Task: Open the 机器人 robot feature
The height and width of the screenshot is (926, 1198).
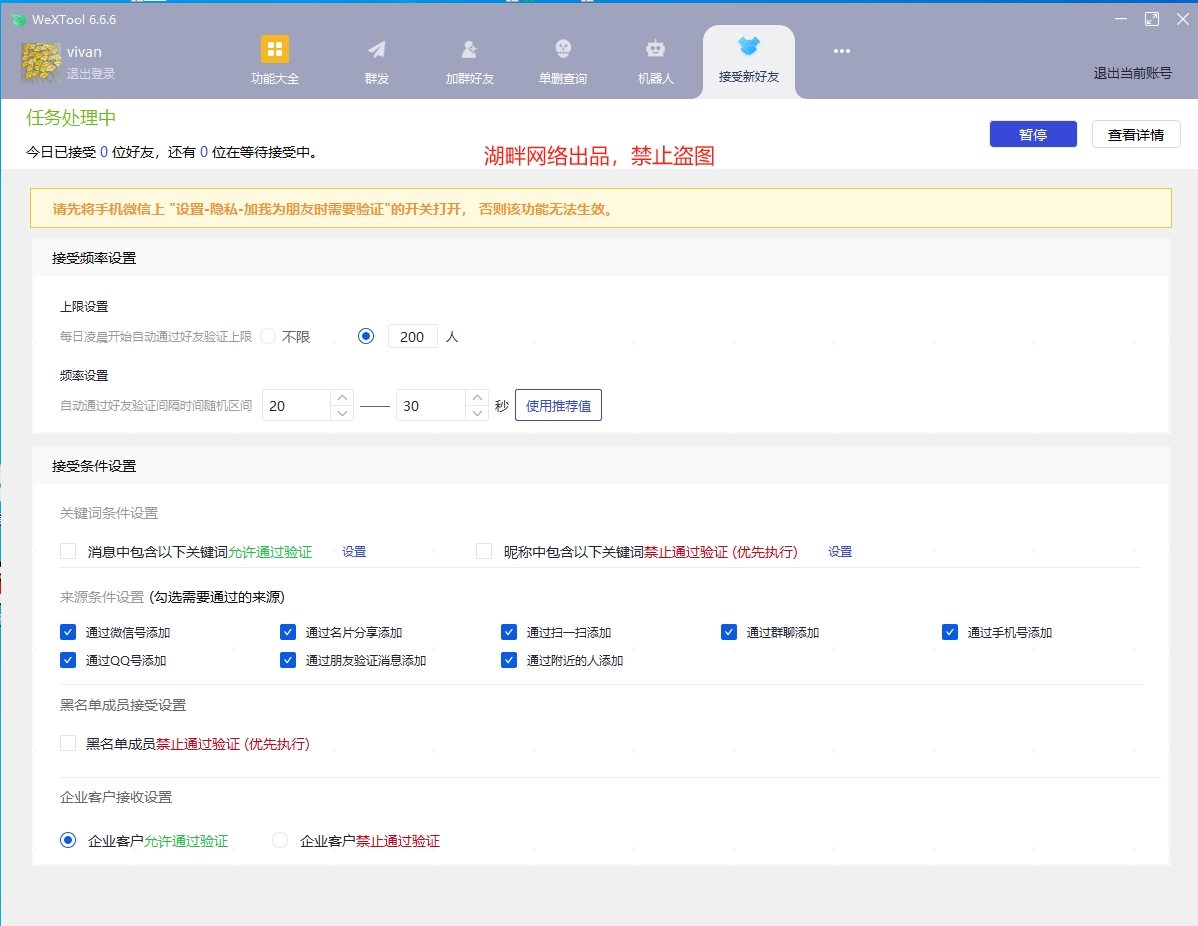Action: click(655, 60)
